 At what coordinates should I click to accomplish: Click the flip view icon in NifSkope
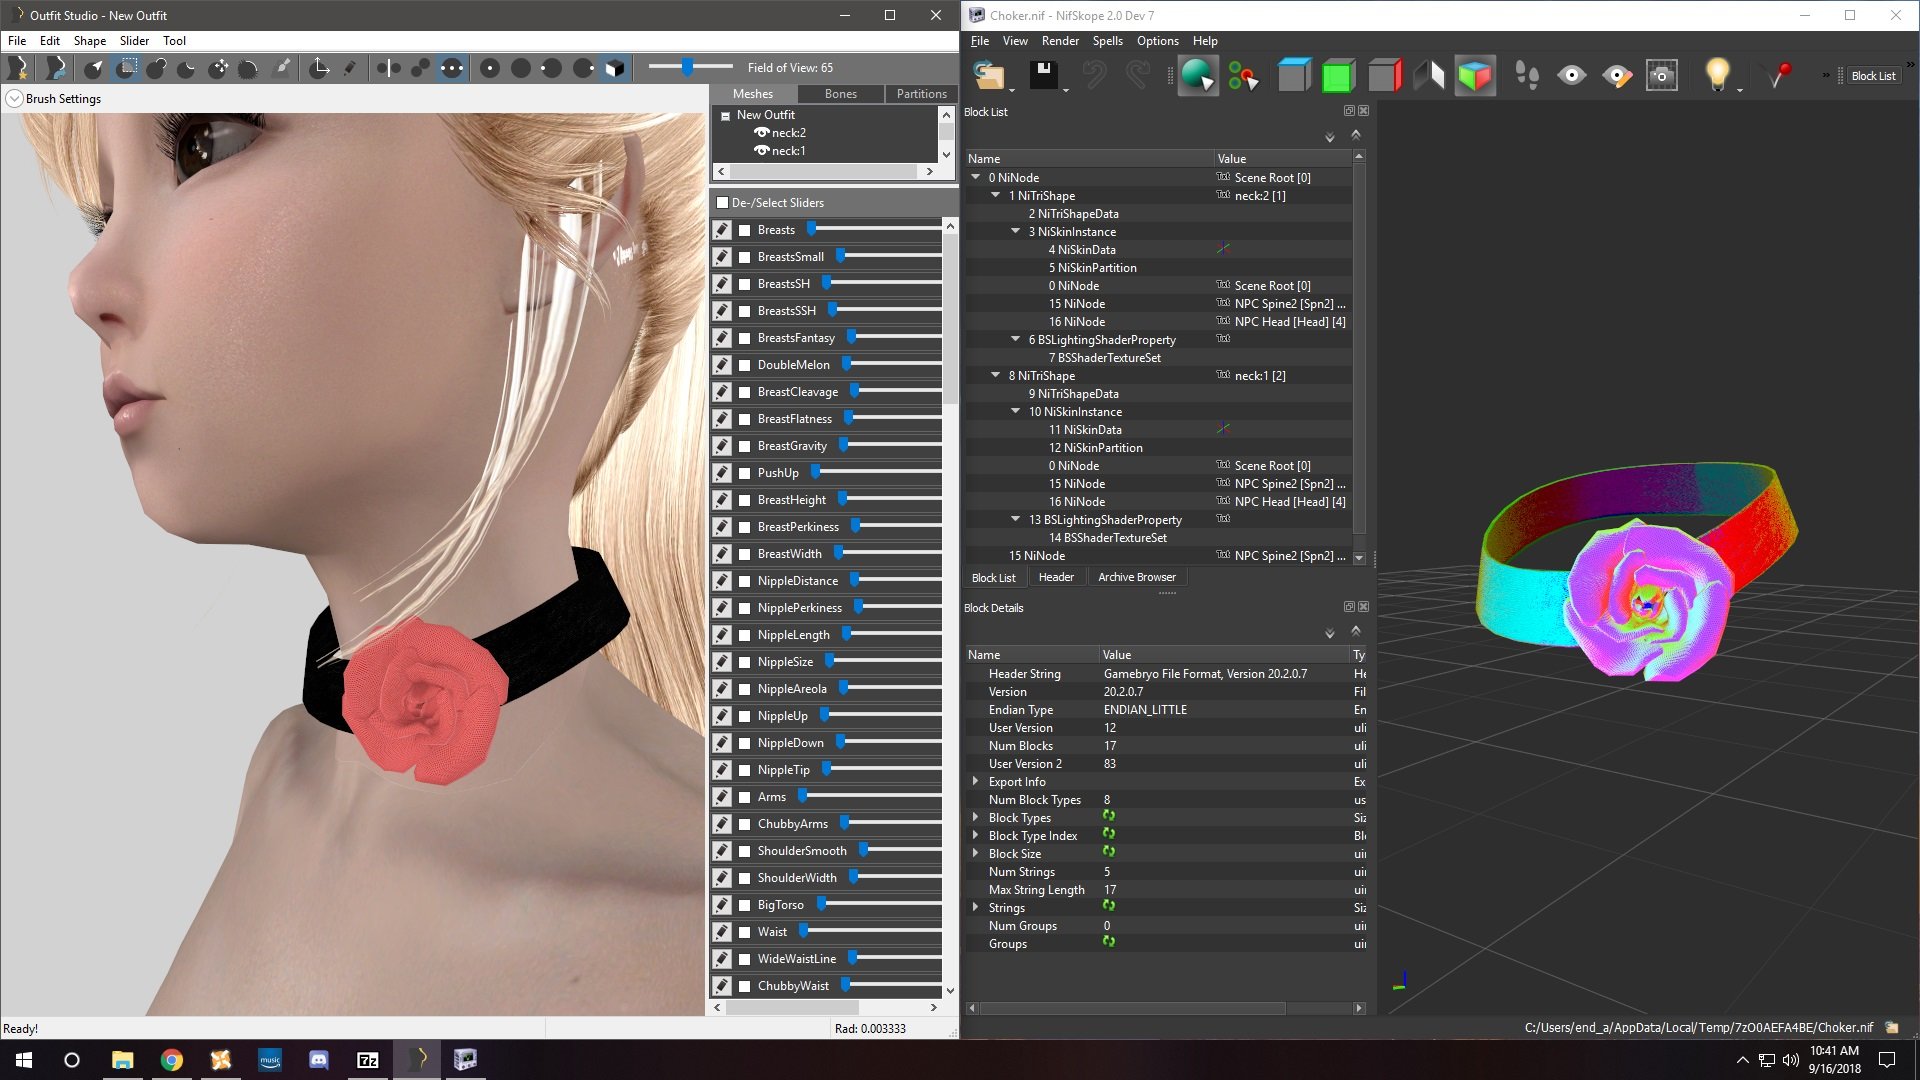tap(1430, 76)
